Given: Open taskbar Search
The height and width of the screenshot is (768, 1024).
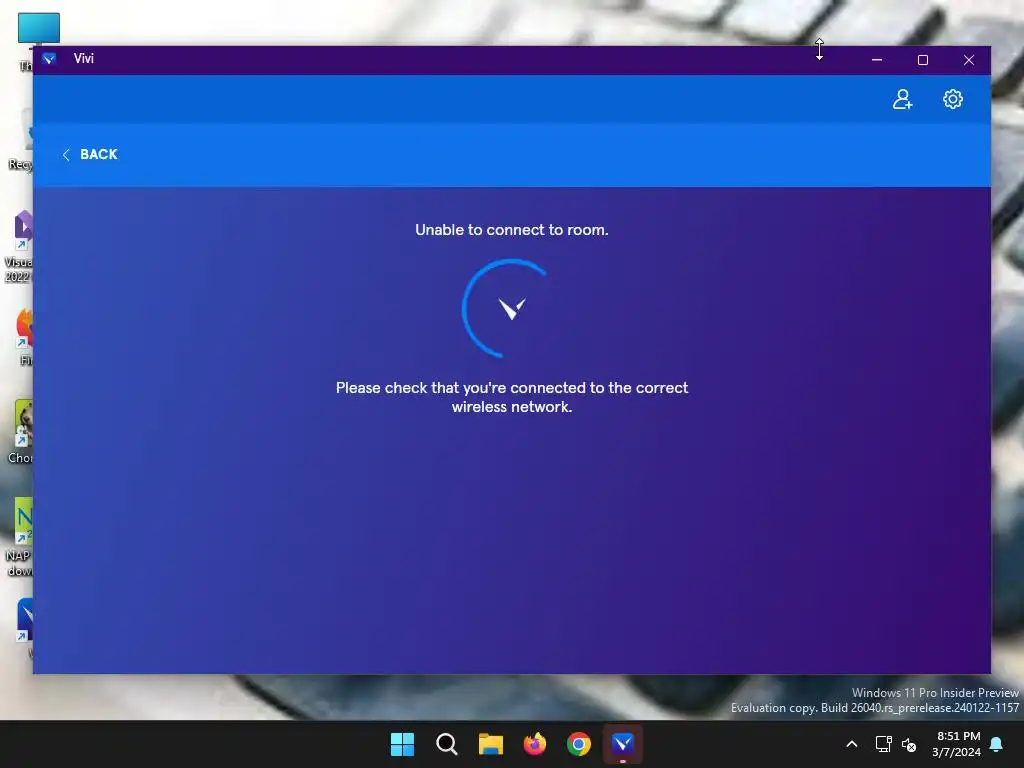Looking at the screenshot, I should click(447, 744).
